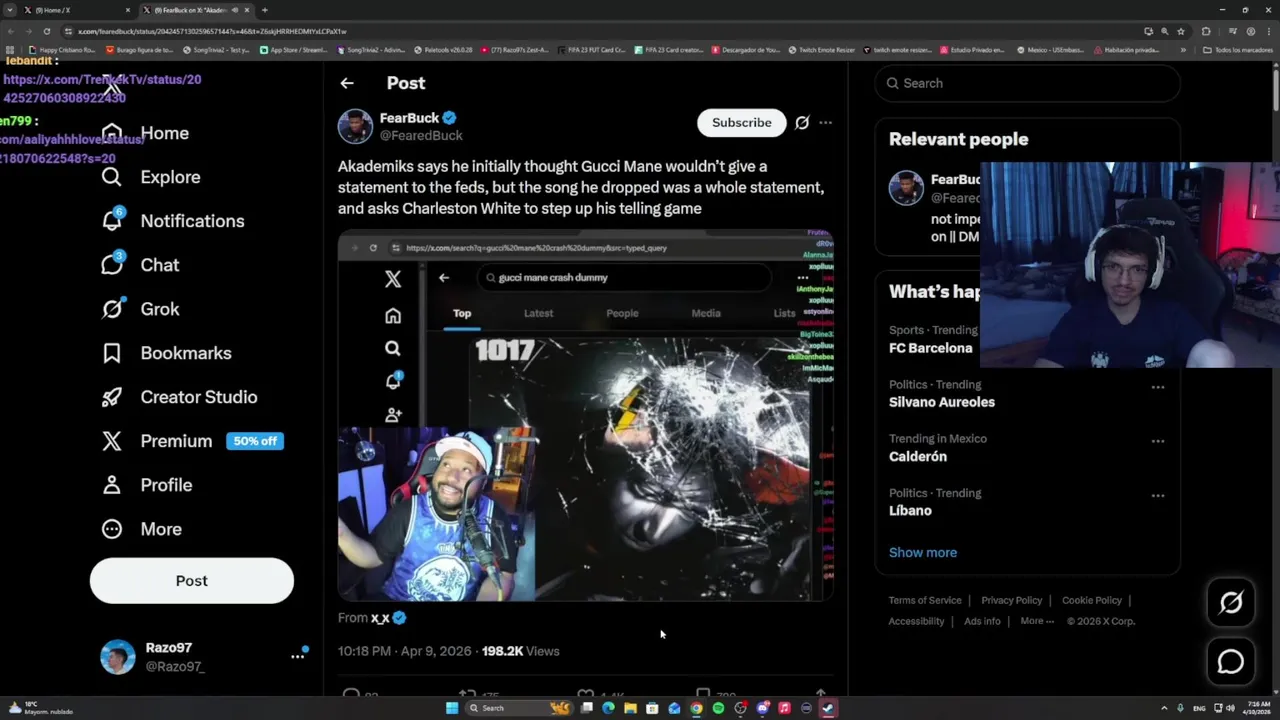Show hidden system tray icons
Screen dimensions: 1280x720
pos(1164,708)
